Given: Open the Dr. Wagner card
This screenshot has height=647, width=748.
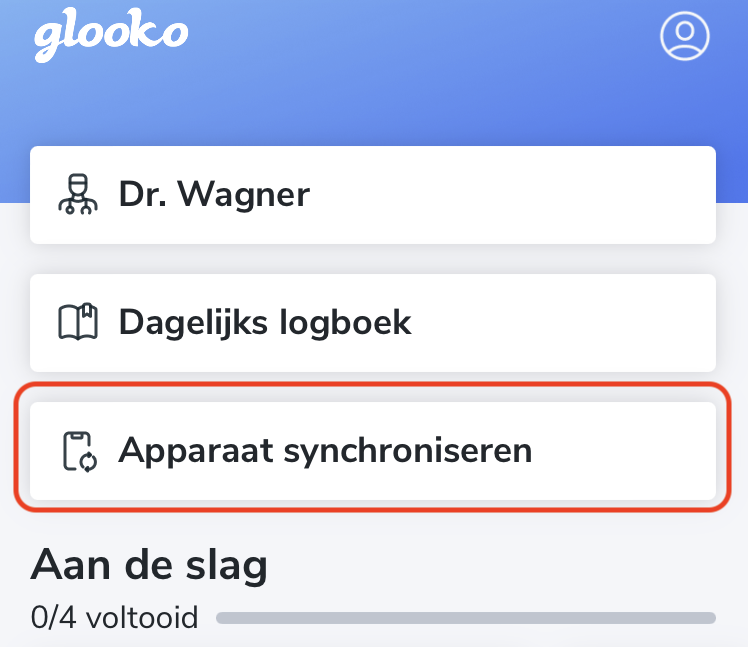Looking at the screenshot, I should (x=373, y=195).
